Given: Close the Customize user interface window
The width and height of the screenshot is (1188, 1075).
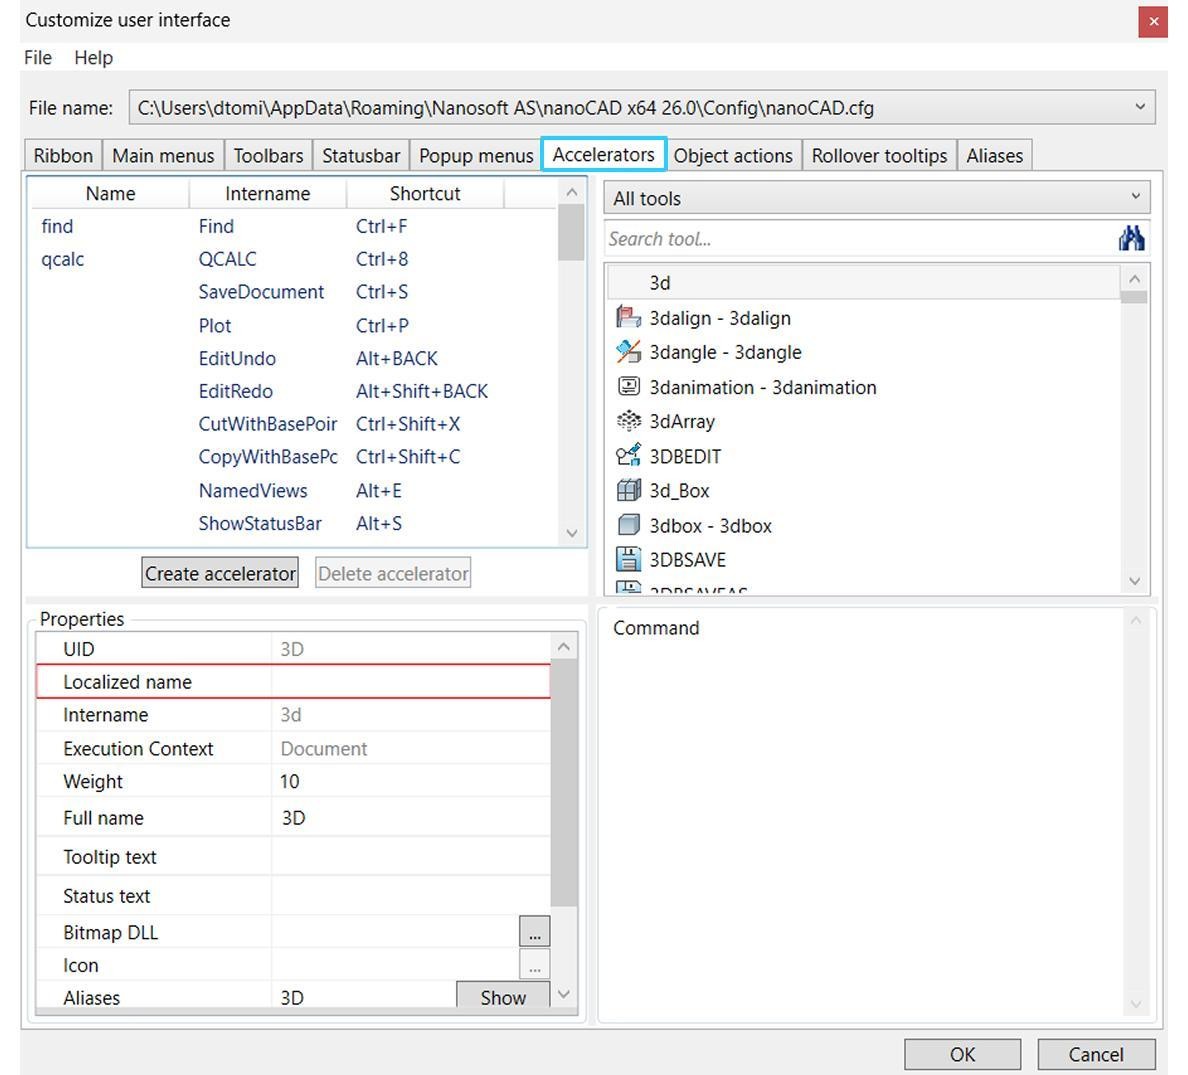Looking at the screenshot, I should point(1152,21).
